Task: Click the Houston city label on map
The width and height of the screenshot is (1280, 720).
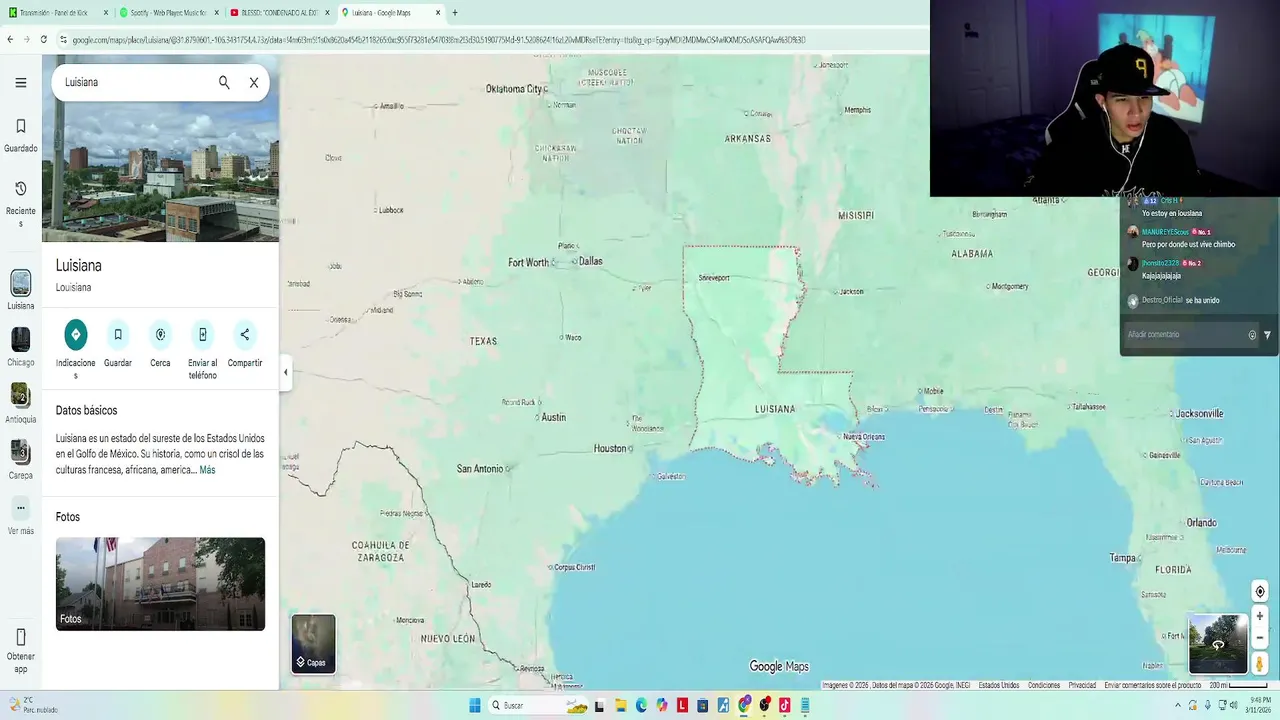Action: point(610,449)
